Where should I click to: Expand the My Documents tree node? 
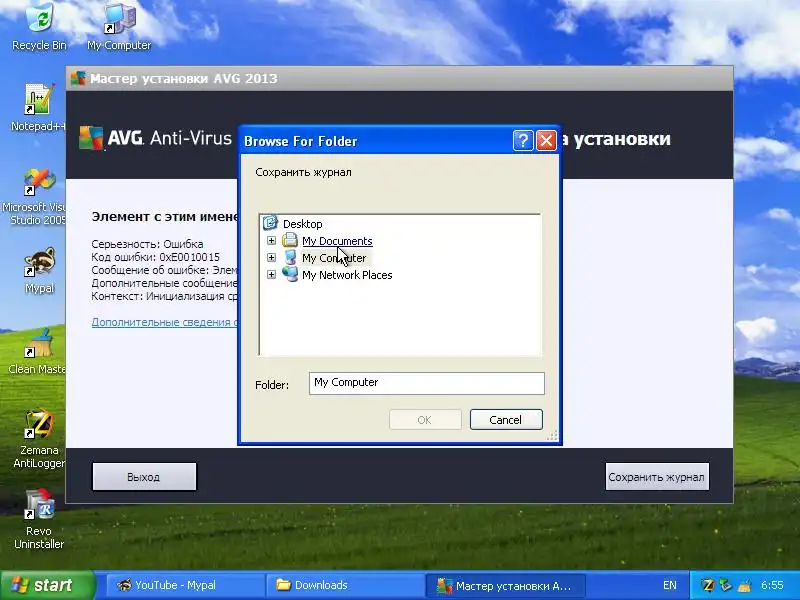pos(271,240)
